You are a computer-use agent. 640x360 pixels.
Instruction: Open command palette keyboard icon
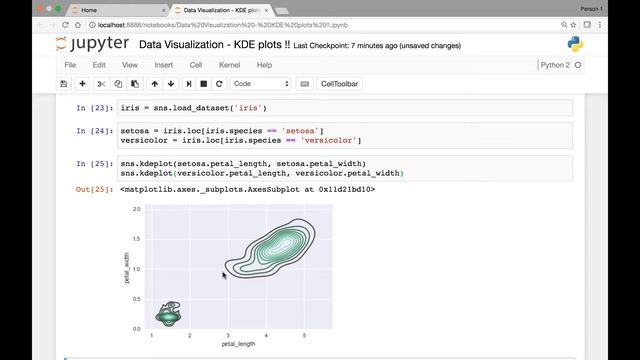[304, 84]
